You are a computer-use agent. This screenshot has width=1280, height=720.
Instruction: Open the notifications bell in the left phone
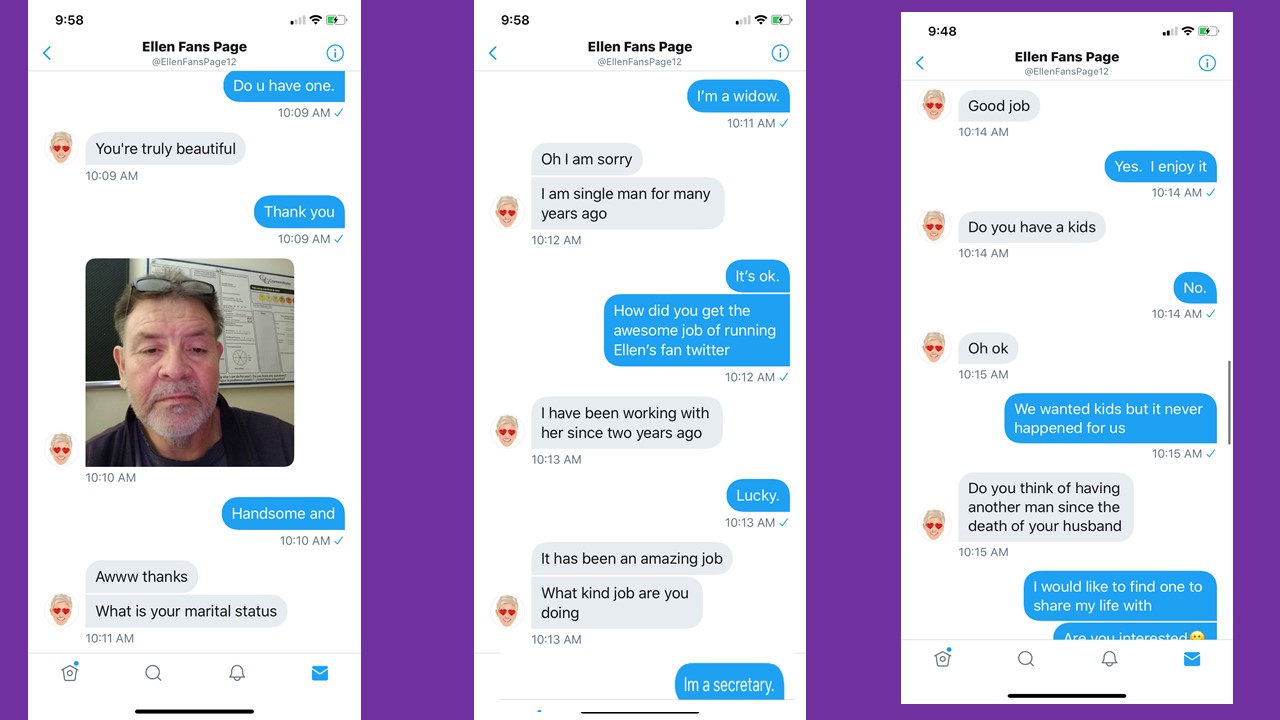237,673
